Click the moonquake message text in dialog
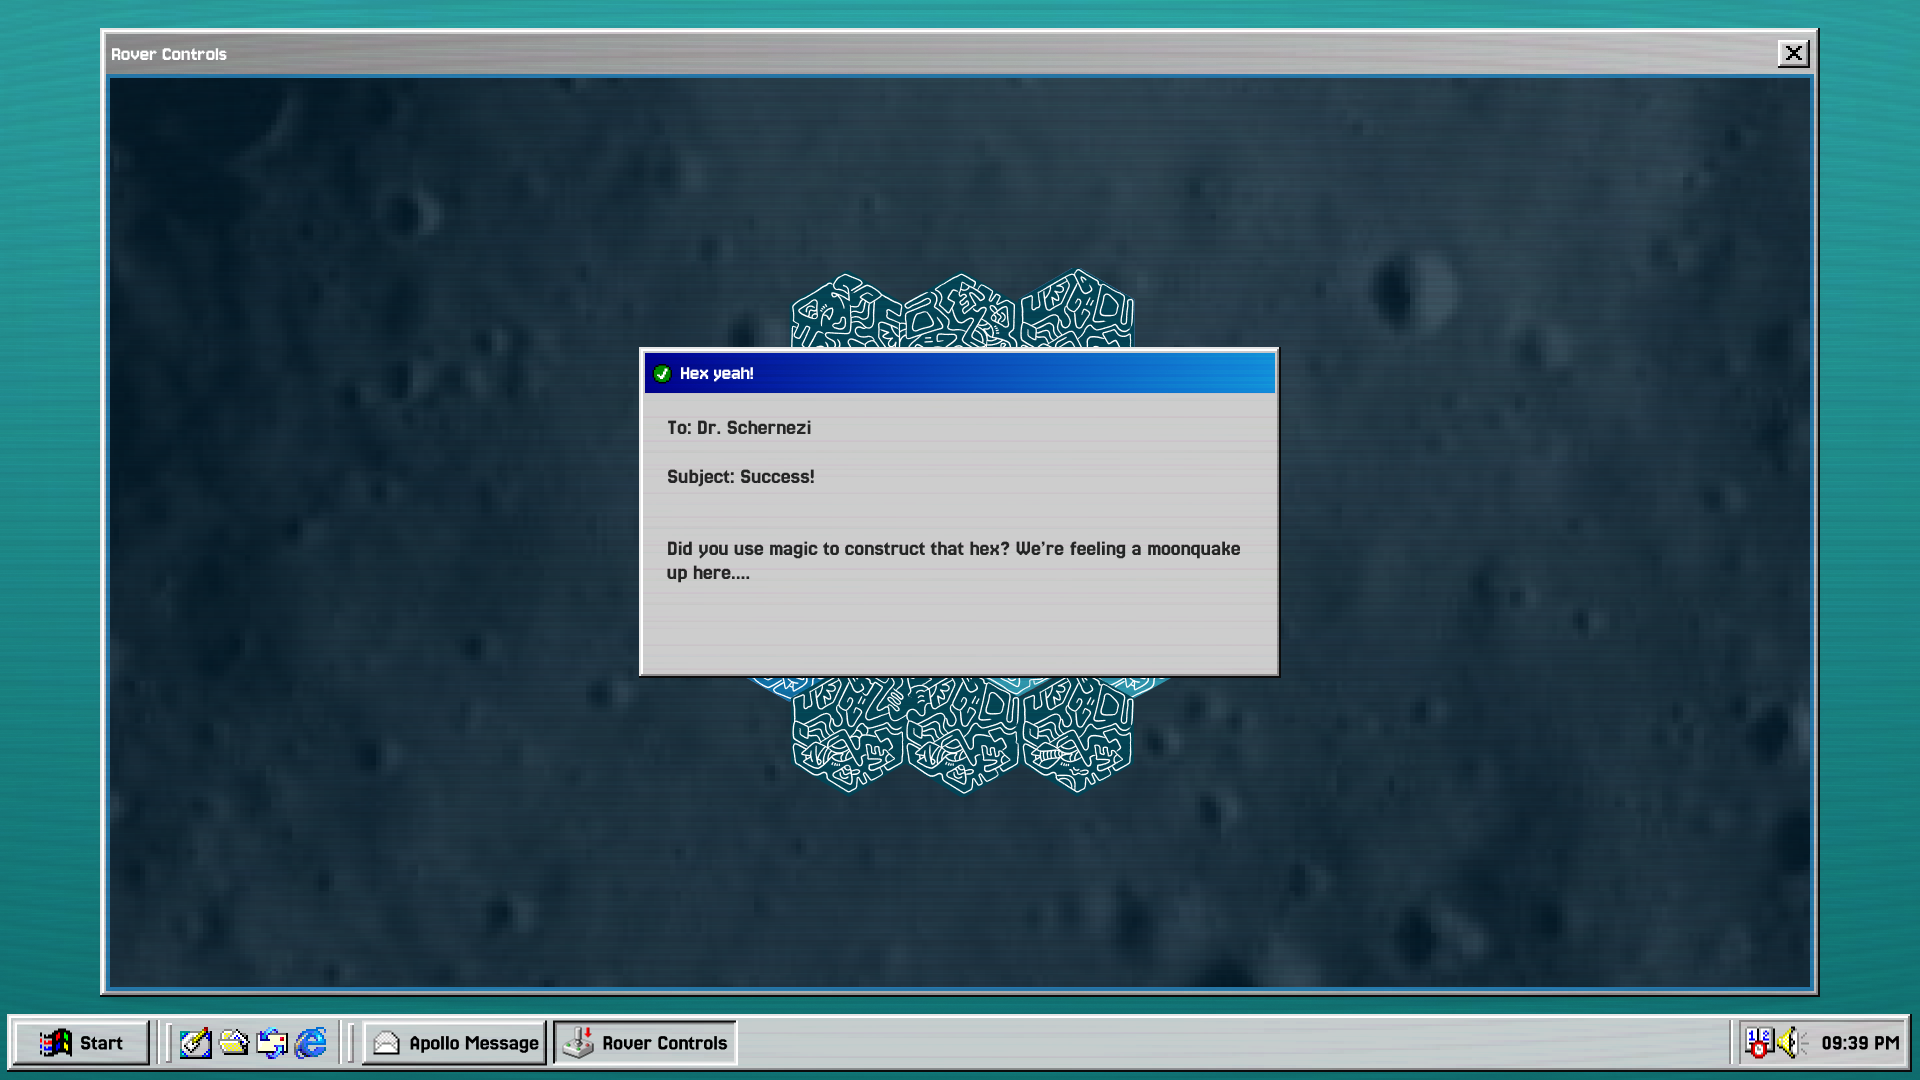The width and height of the screenshot is (1920, 1080). pos(953,560)
